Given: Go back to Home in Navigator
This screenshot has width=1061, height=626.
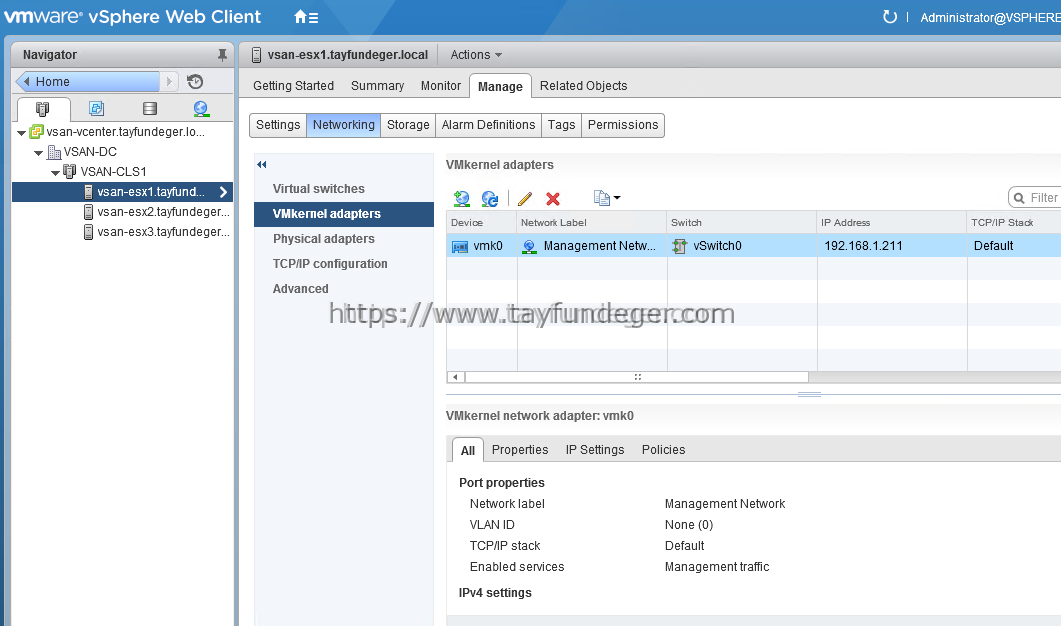Looking at the screenshot, I should point(87,82).
